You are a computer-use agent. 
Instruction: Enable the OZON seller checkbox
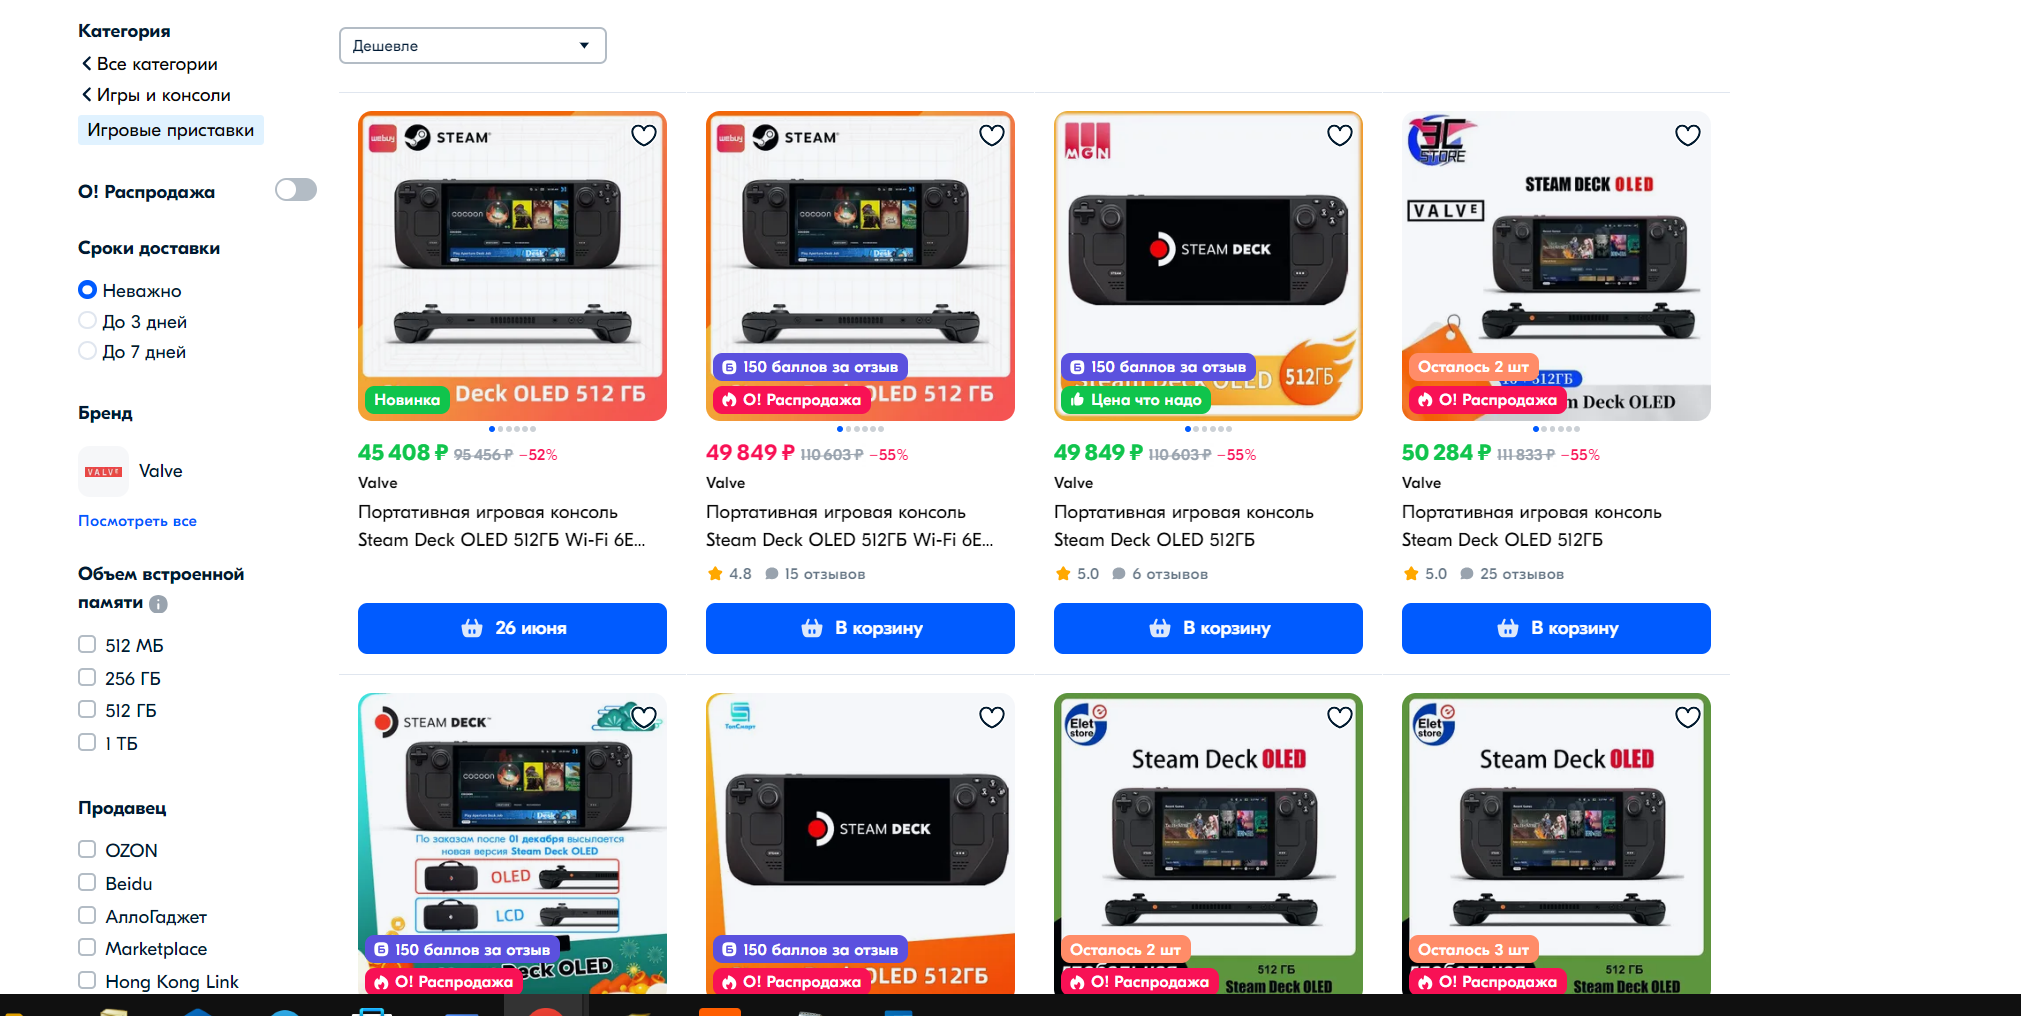pyautogui.click(x=87, y=850)
